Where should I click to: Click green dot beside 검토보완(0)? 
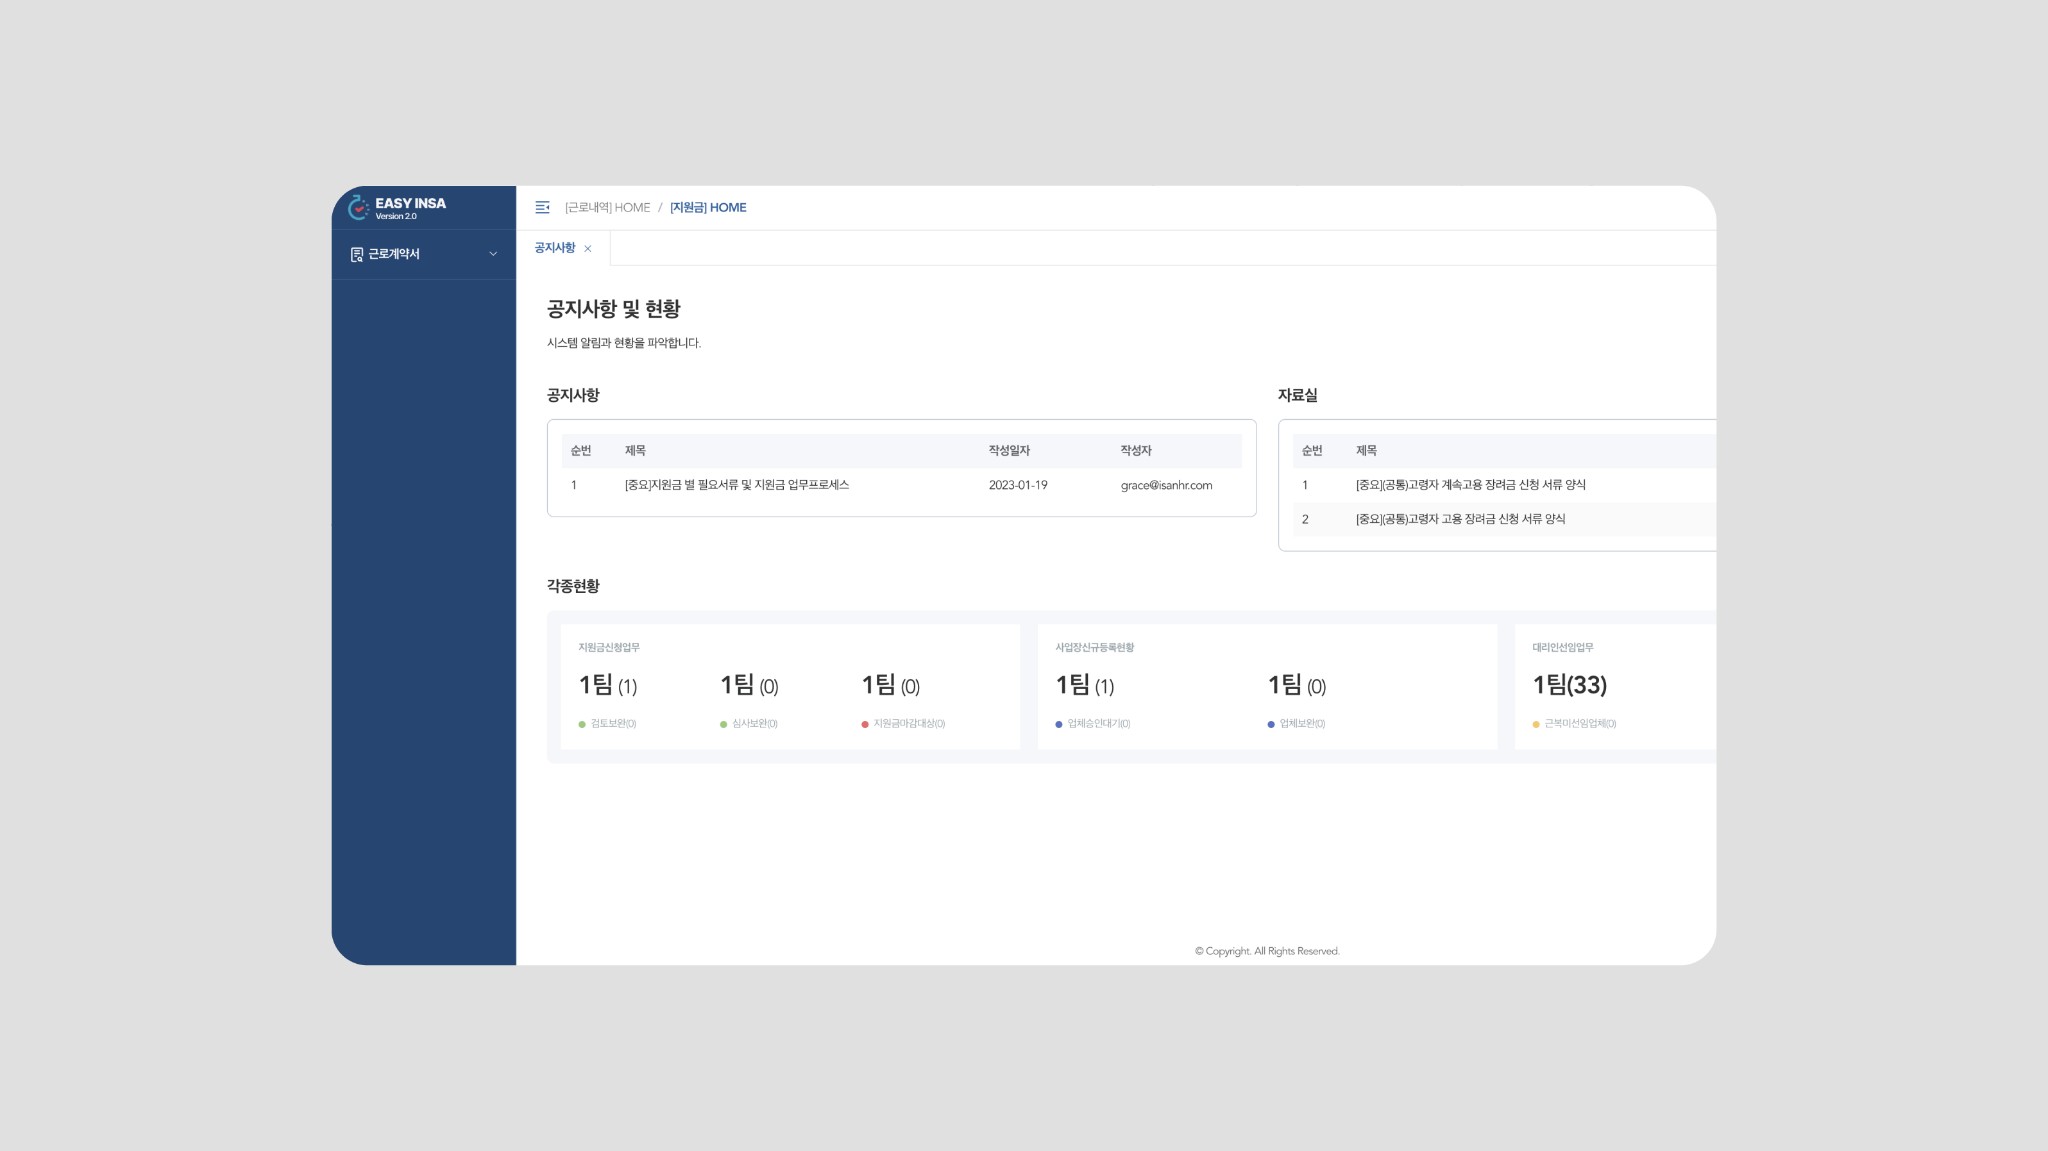click(x=582, y=724)
